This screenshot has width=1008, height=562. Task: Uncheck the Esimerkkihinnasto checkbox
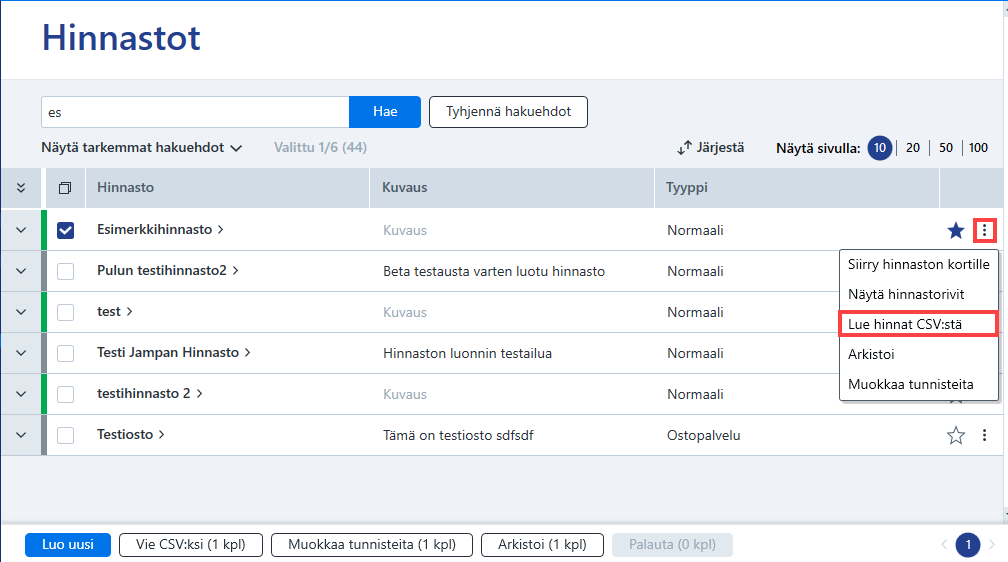click(66, 230)
